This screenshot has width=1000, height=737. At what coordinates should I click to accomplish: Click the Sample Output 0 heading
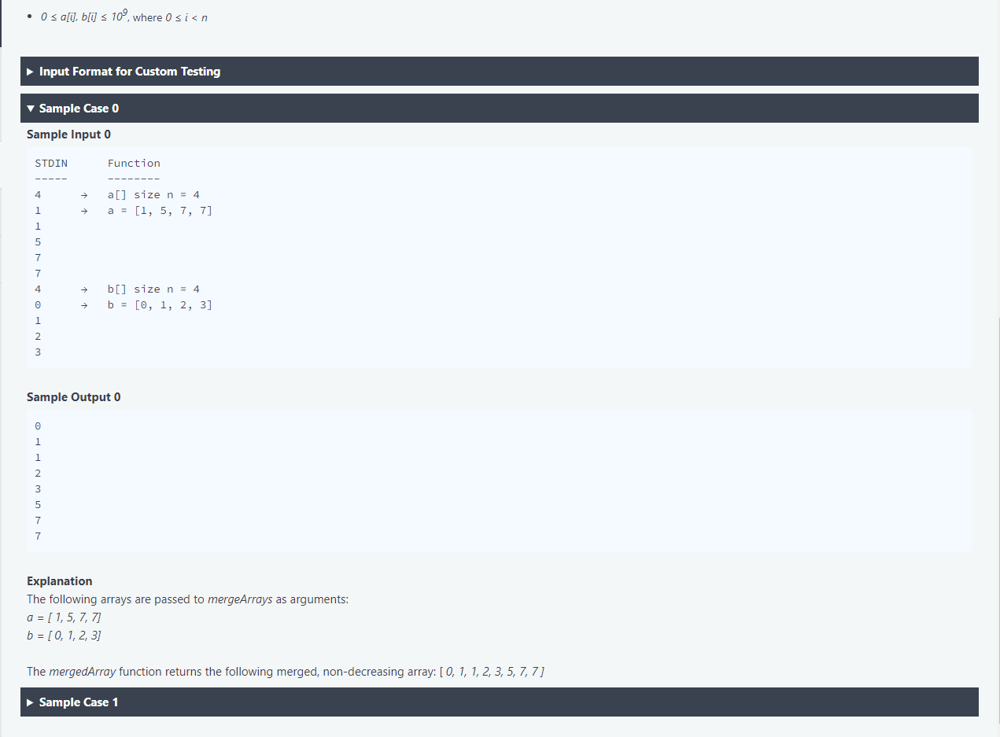[73, 397]
